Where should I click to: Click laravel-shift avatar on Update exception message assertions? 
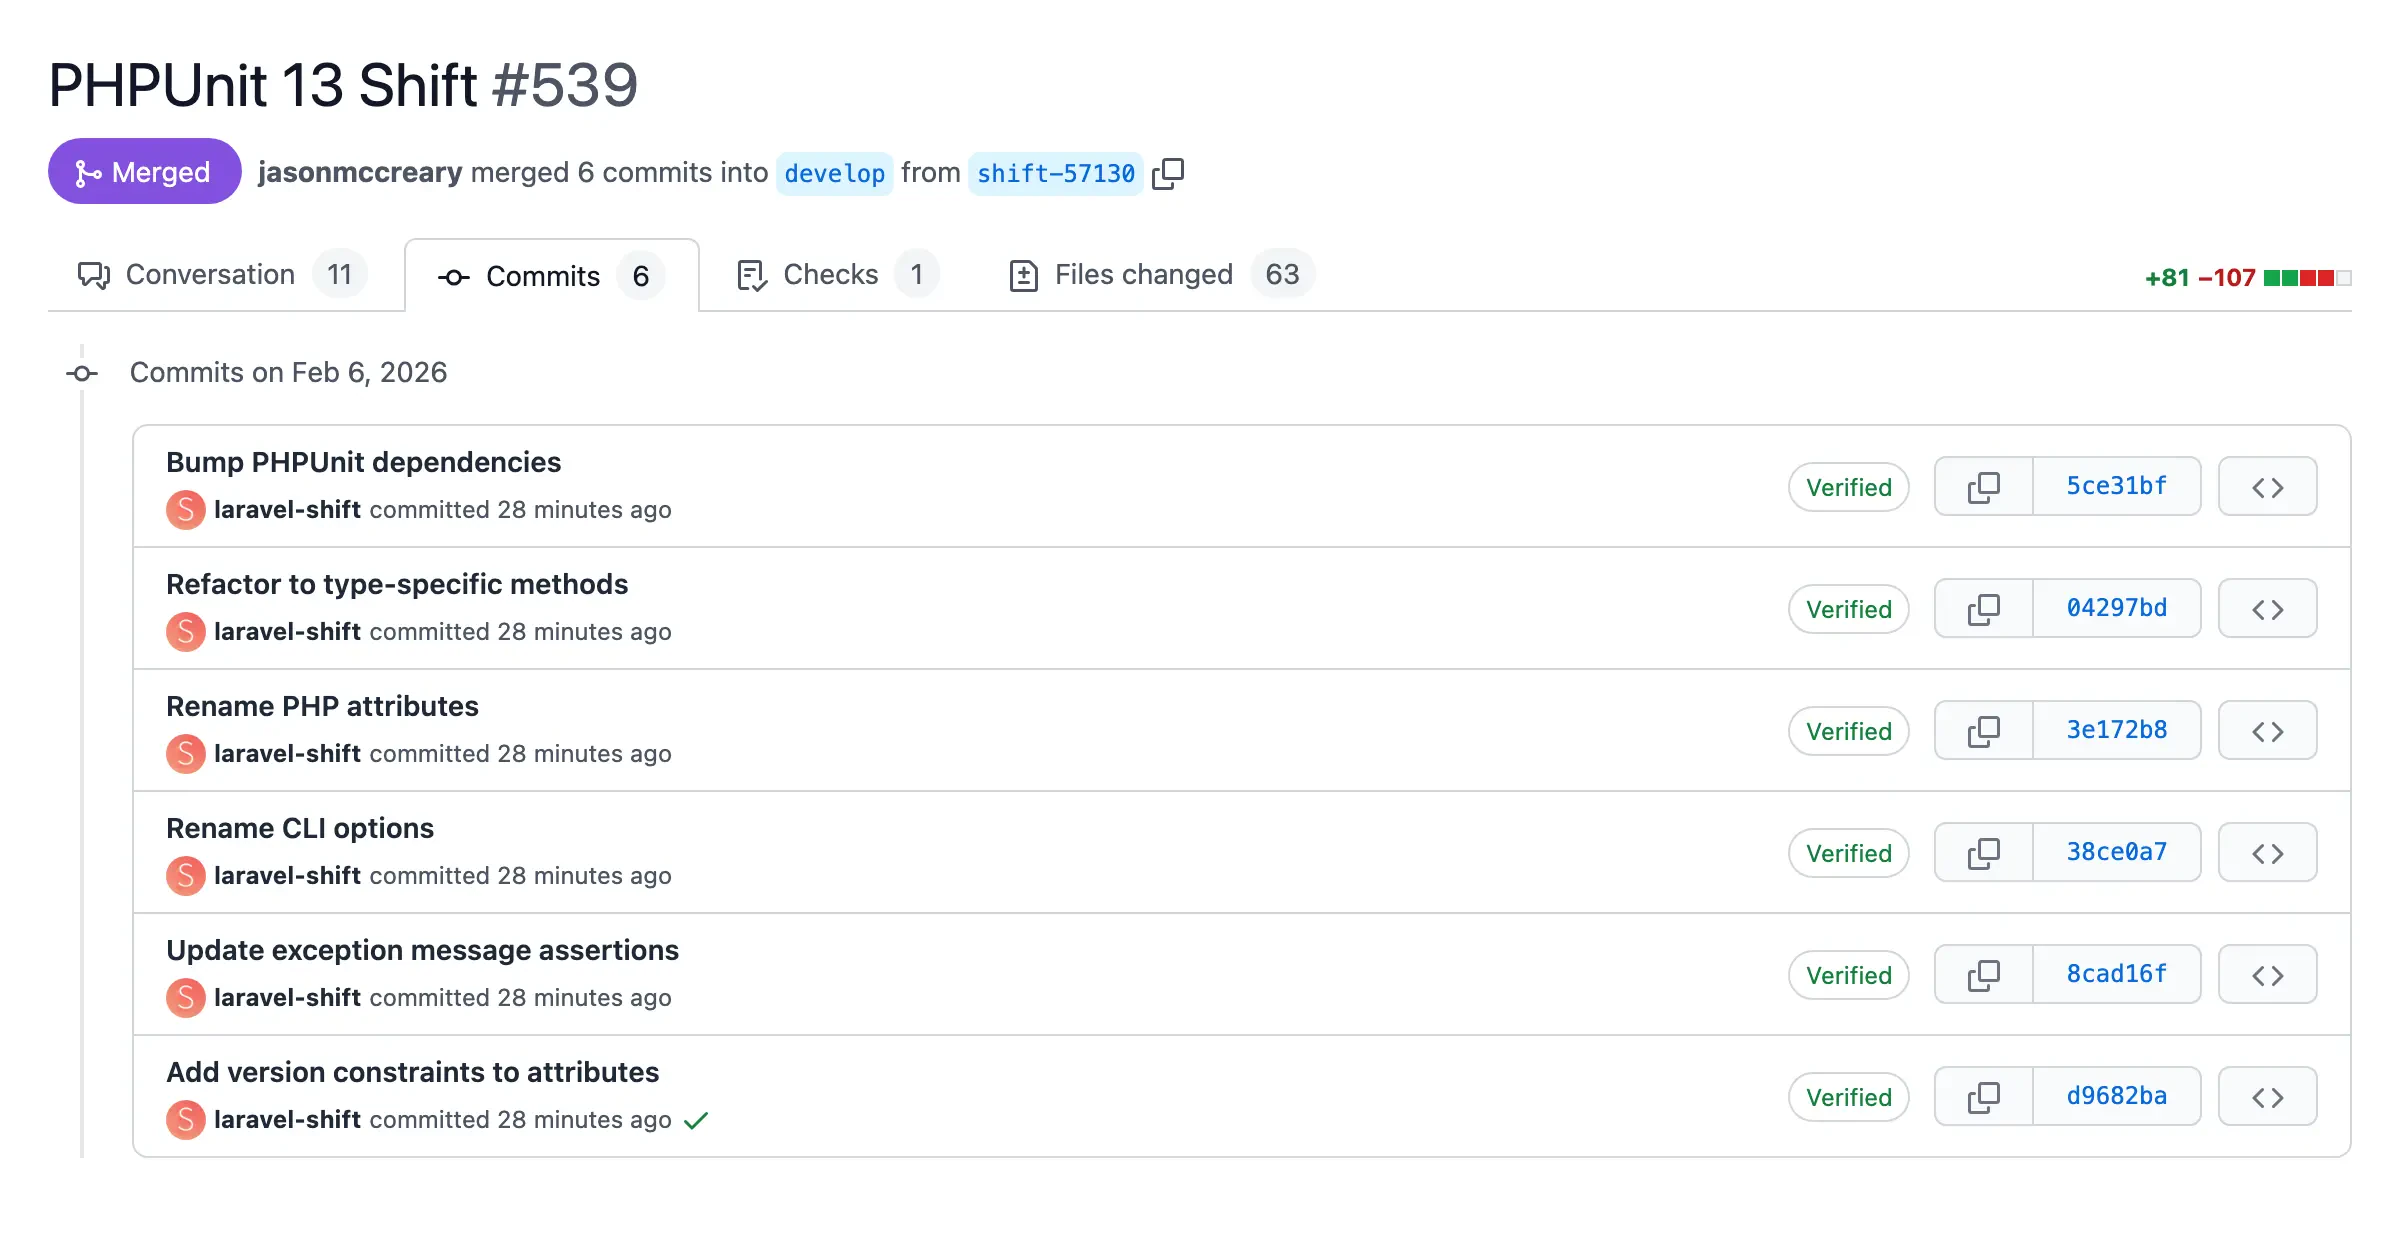[x=186, y=998]
